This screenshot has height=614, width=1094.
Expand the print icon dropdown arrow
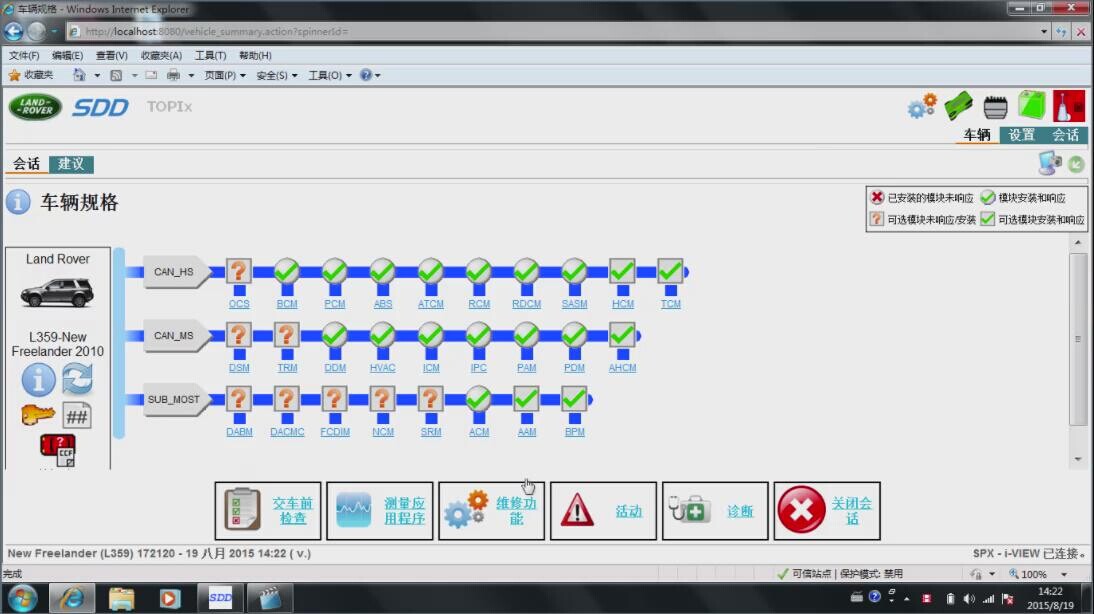190,75
